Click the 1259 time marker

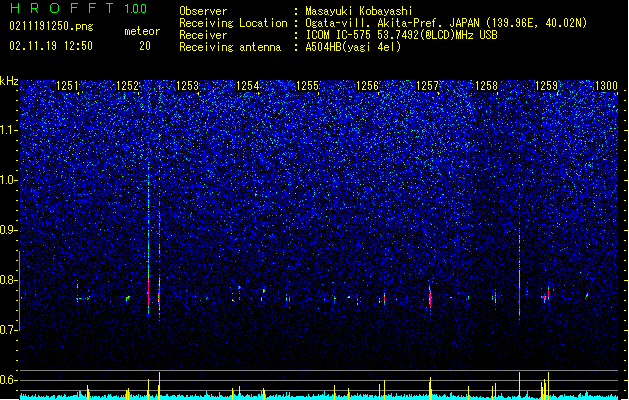click(547, 86)
